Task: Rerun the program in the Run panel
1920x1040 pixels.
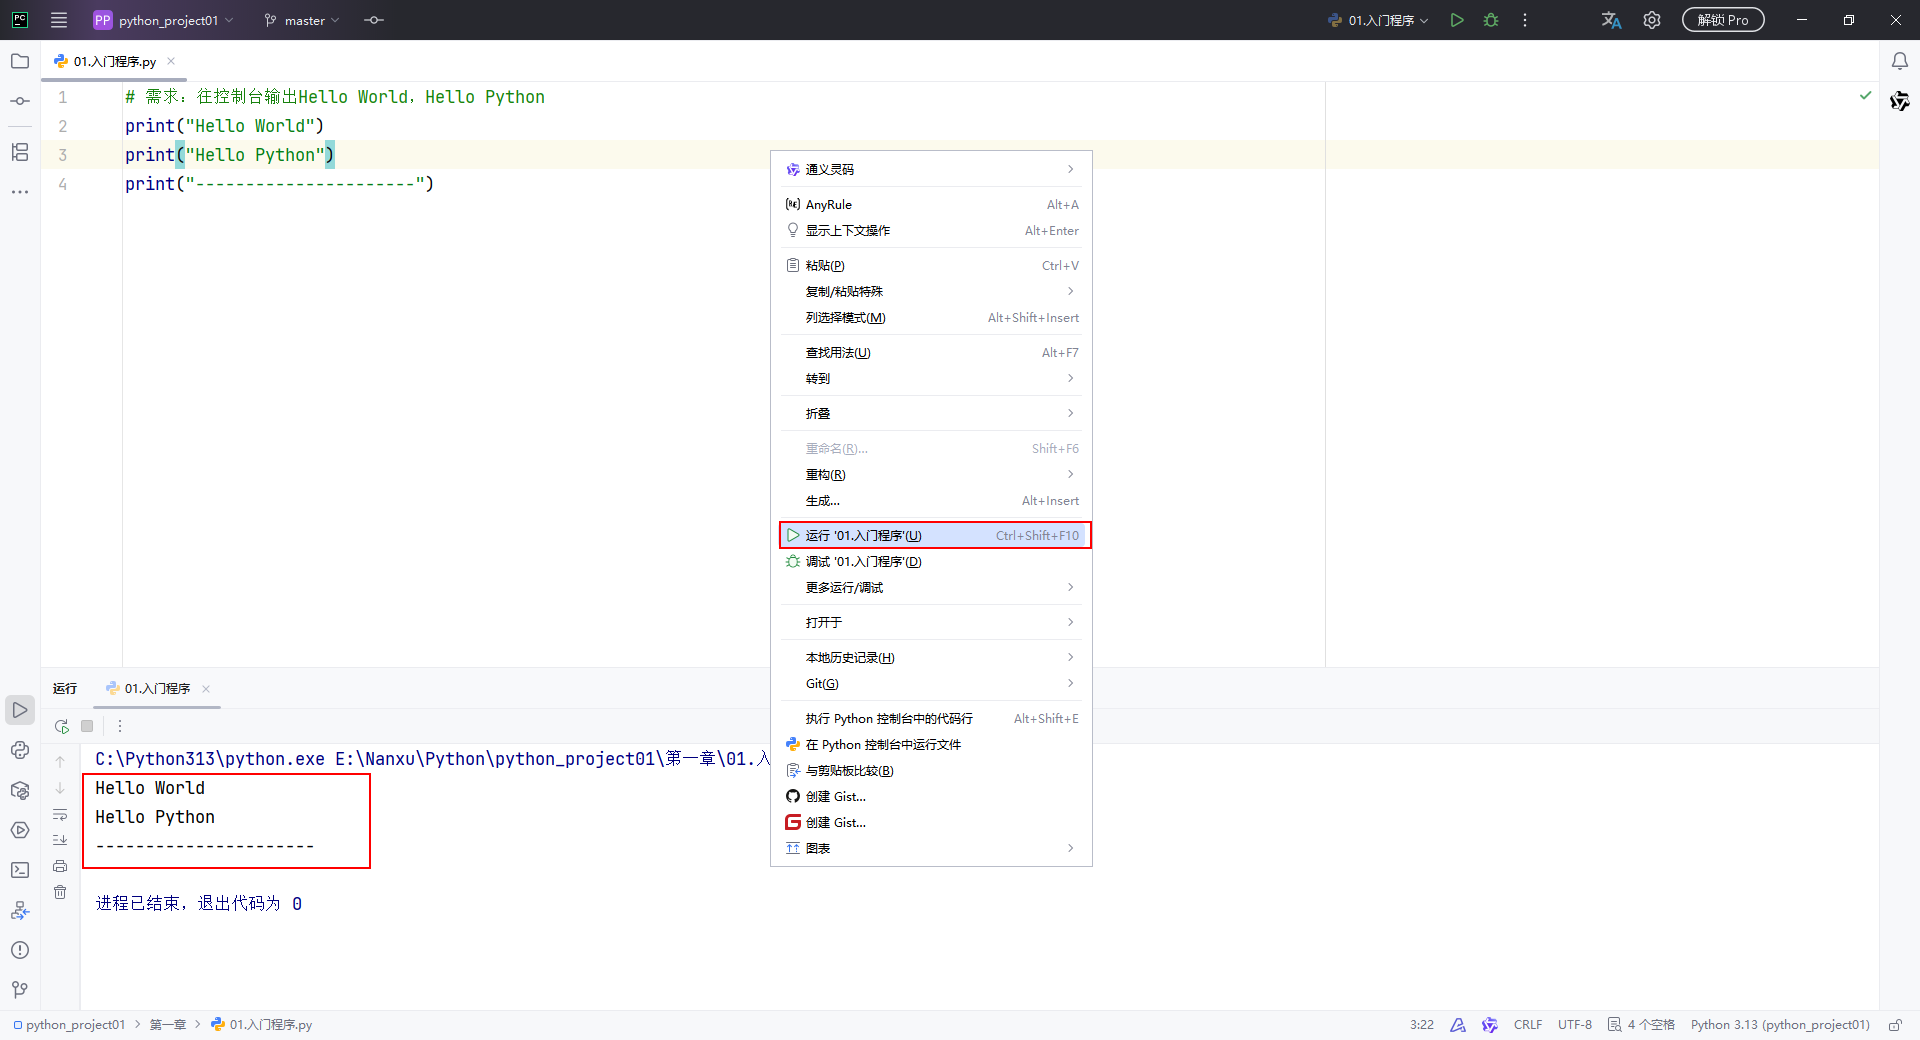Action: click(x=62, y=726)
